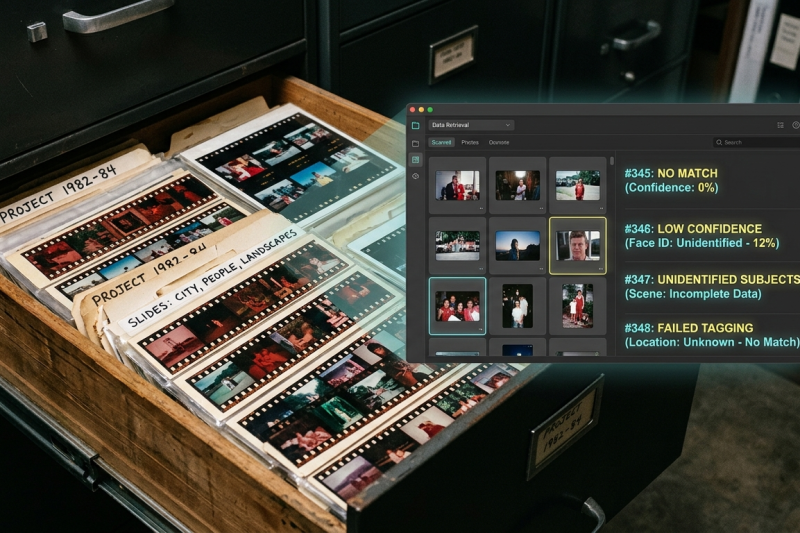
Task: Switch to the Scanned tab
Action: (441, 142)
